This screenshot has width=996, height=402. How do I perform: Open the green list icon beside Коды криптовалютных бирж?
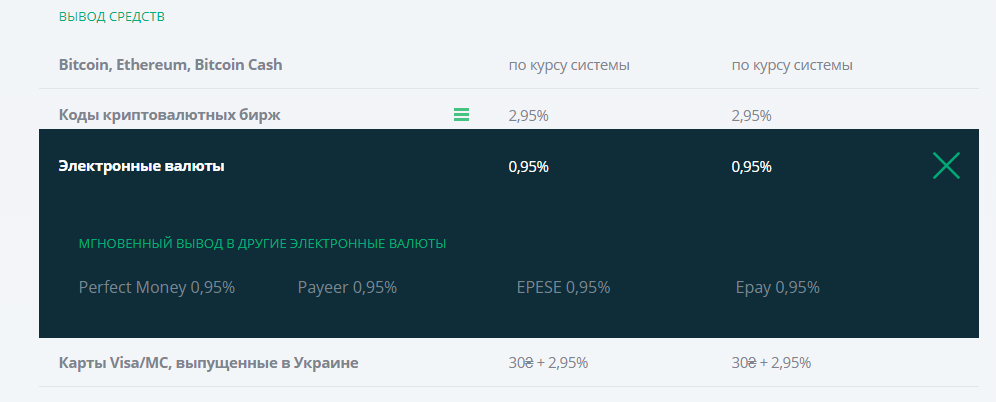coord(461,115)
